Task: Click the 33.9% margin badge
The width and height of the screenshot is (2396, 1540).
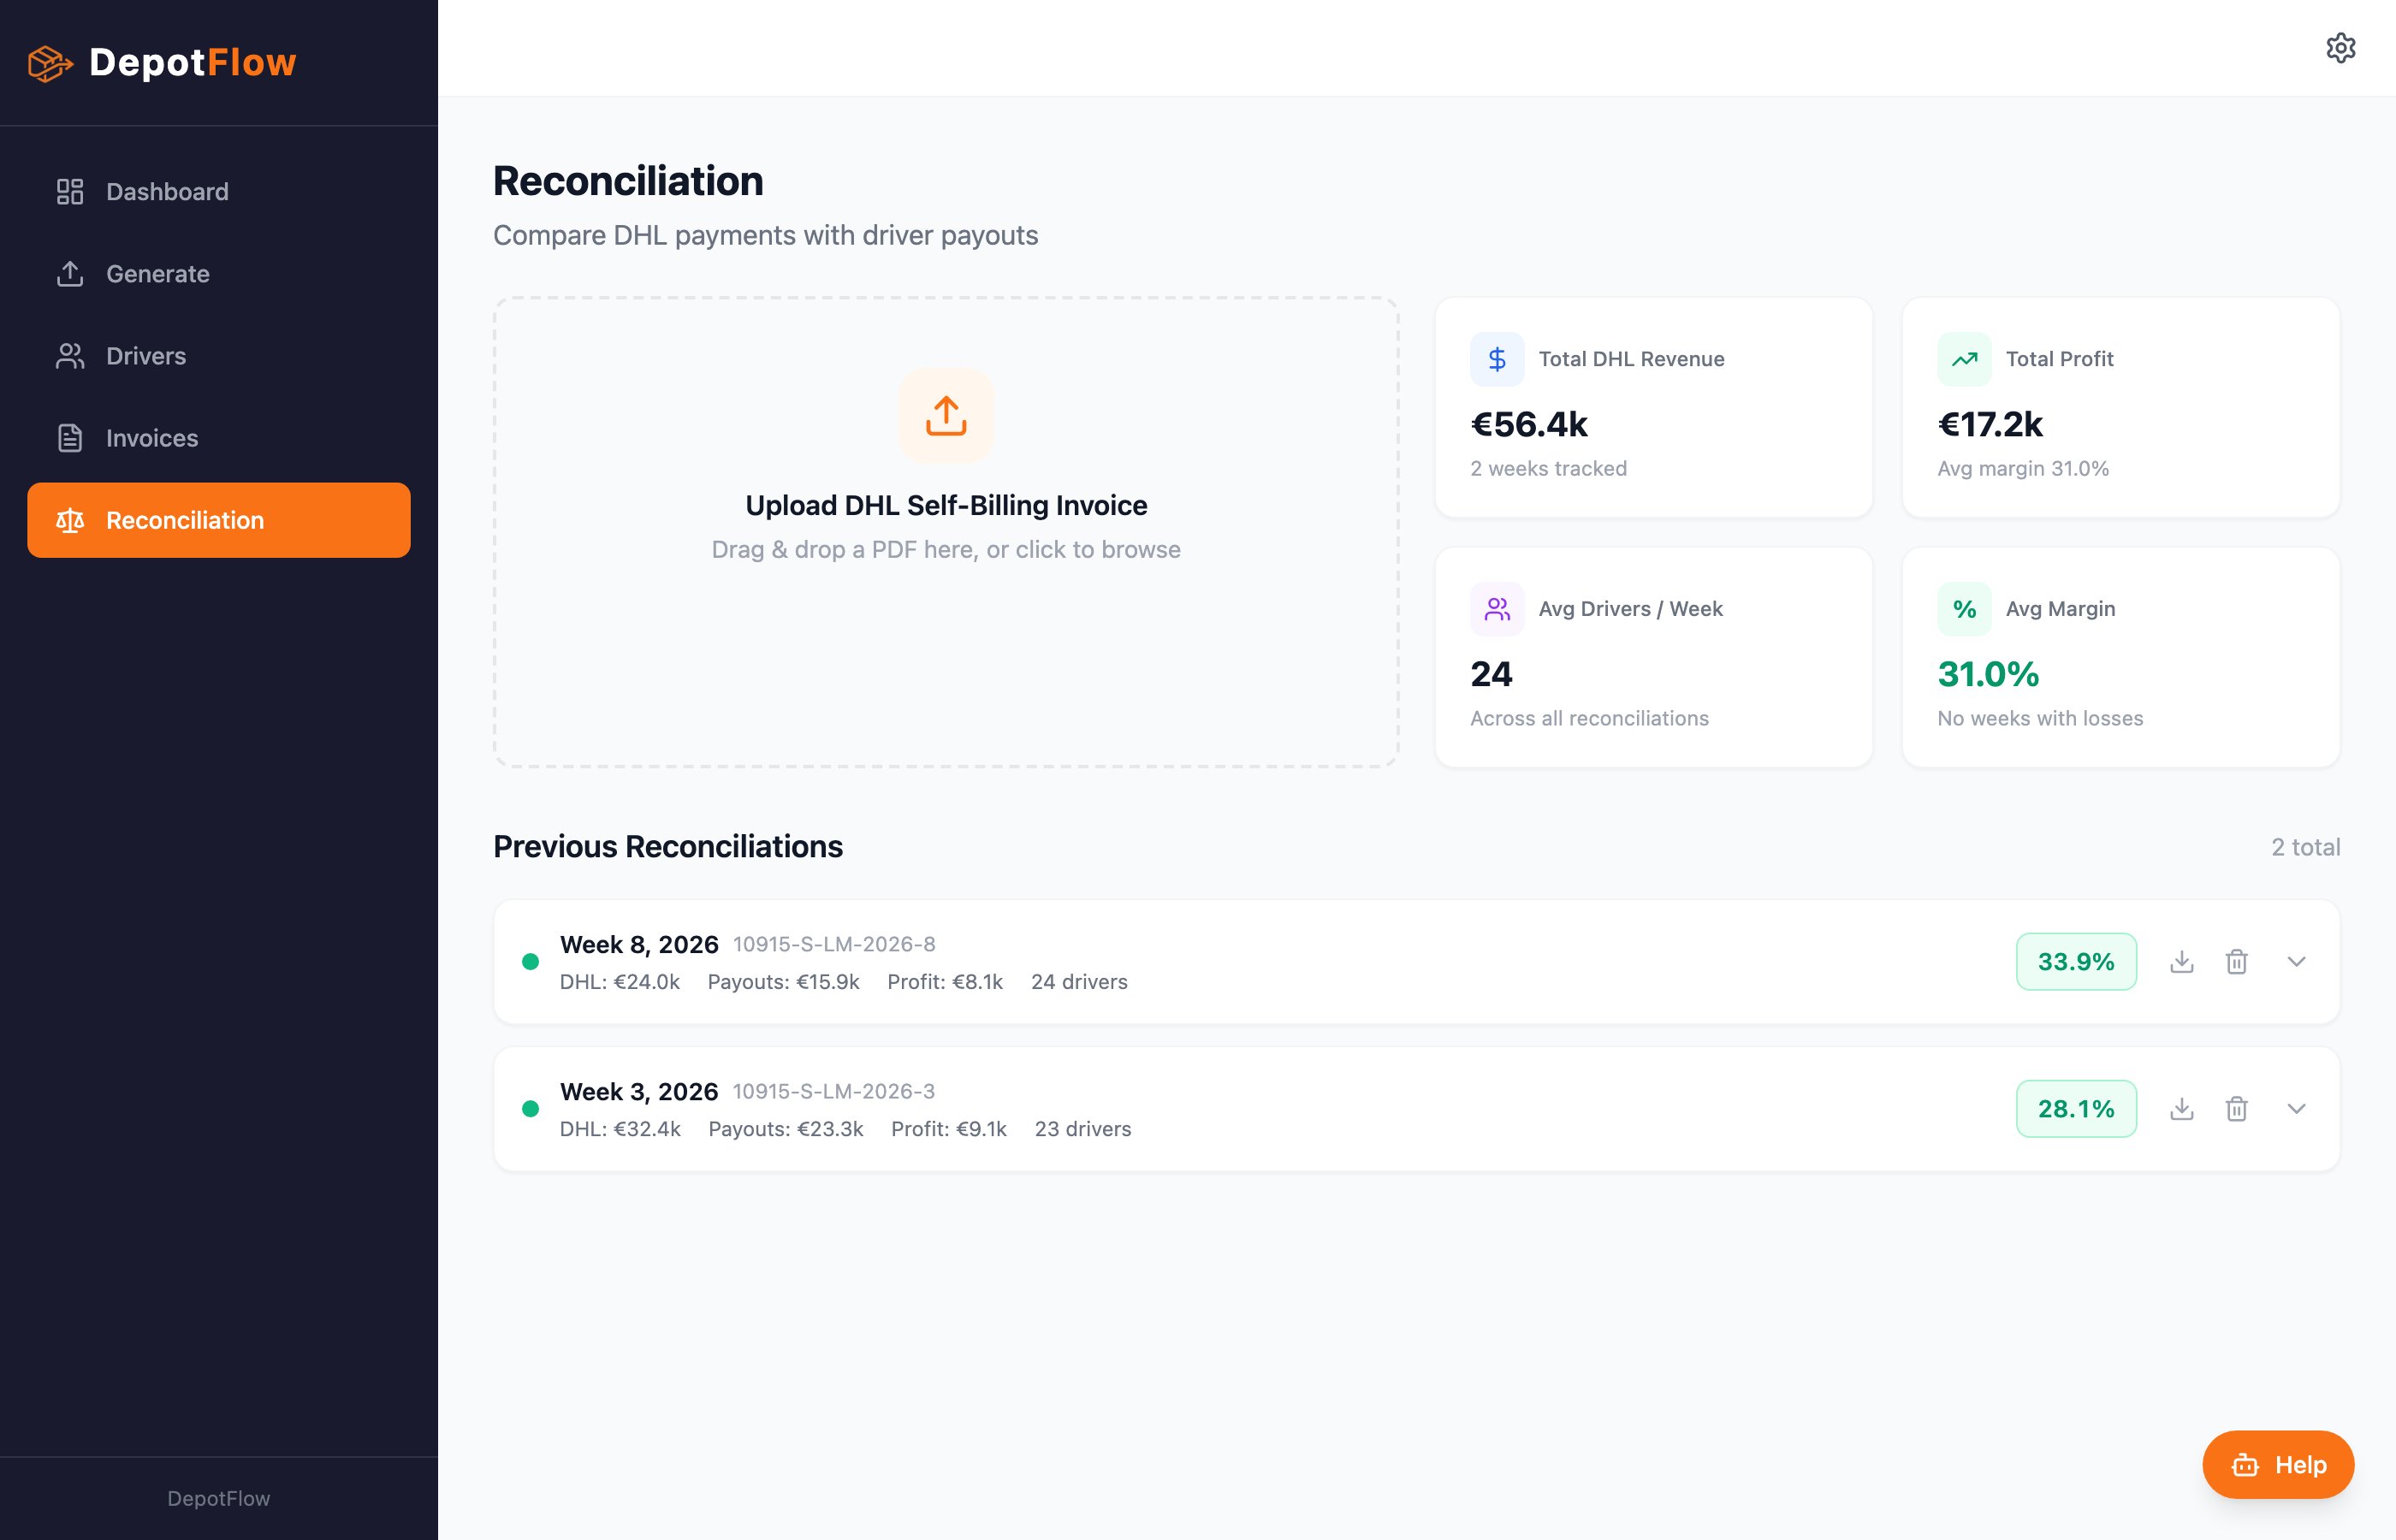Action: tap(2075, 961)
